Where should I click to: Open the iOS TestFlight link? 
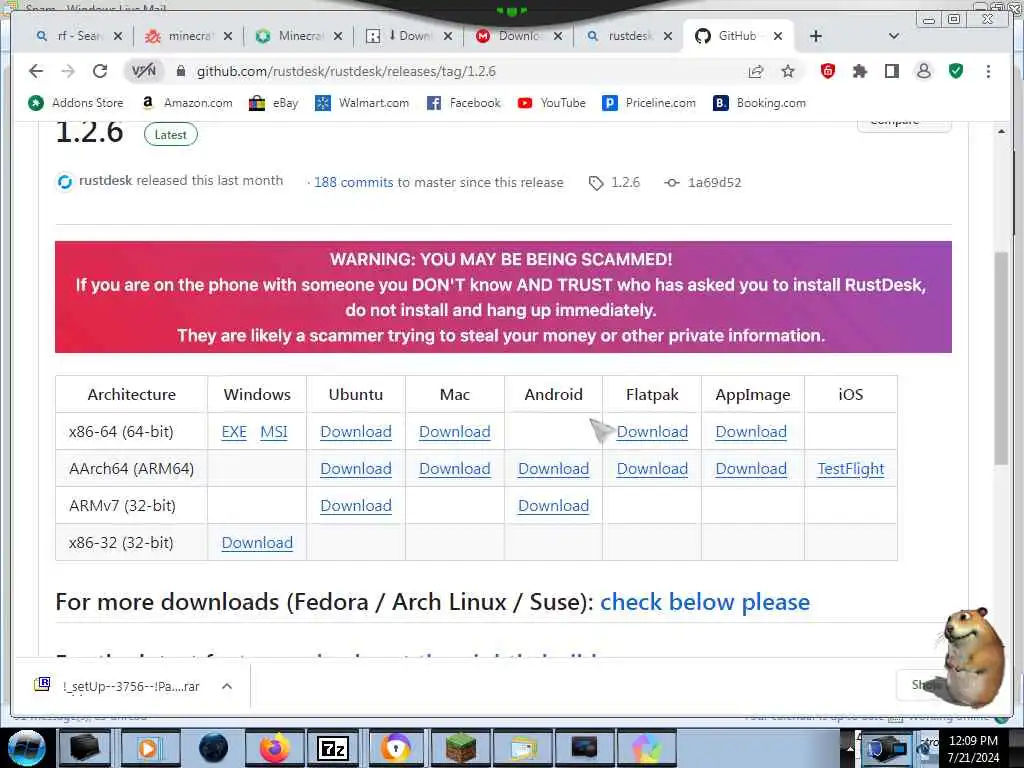pos(850,469)
